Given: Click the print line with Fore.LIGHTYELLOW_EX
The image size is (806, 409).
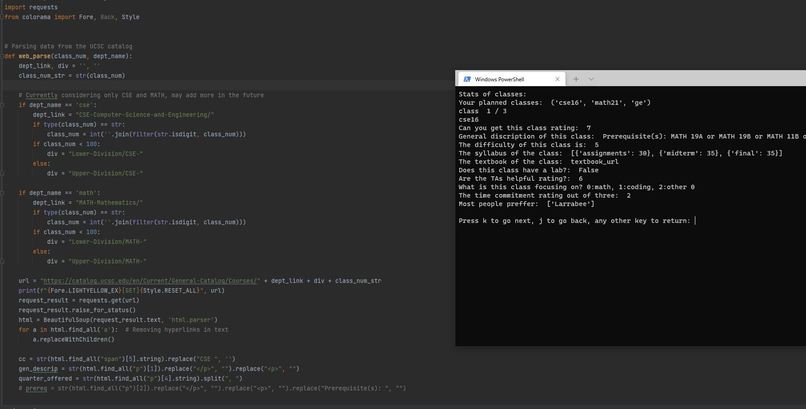Looking at the screenshot, I should click(x=121, y=290).
